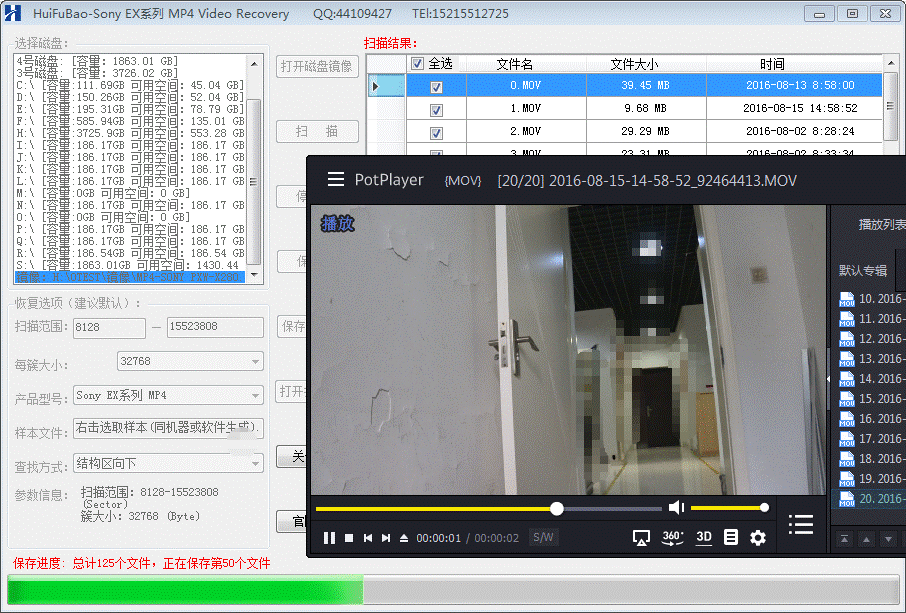Click the green save progress bar
Image resolution: width=906 pixels, height=613 pixels.
click(185, 592)
